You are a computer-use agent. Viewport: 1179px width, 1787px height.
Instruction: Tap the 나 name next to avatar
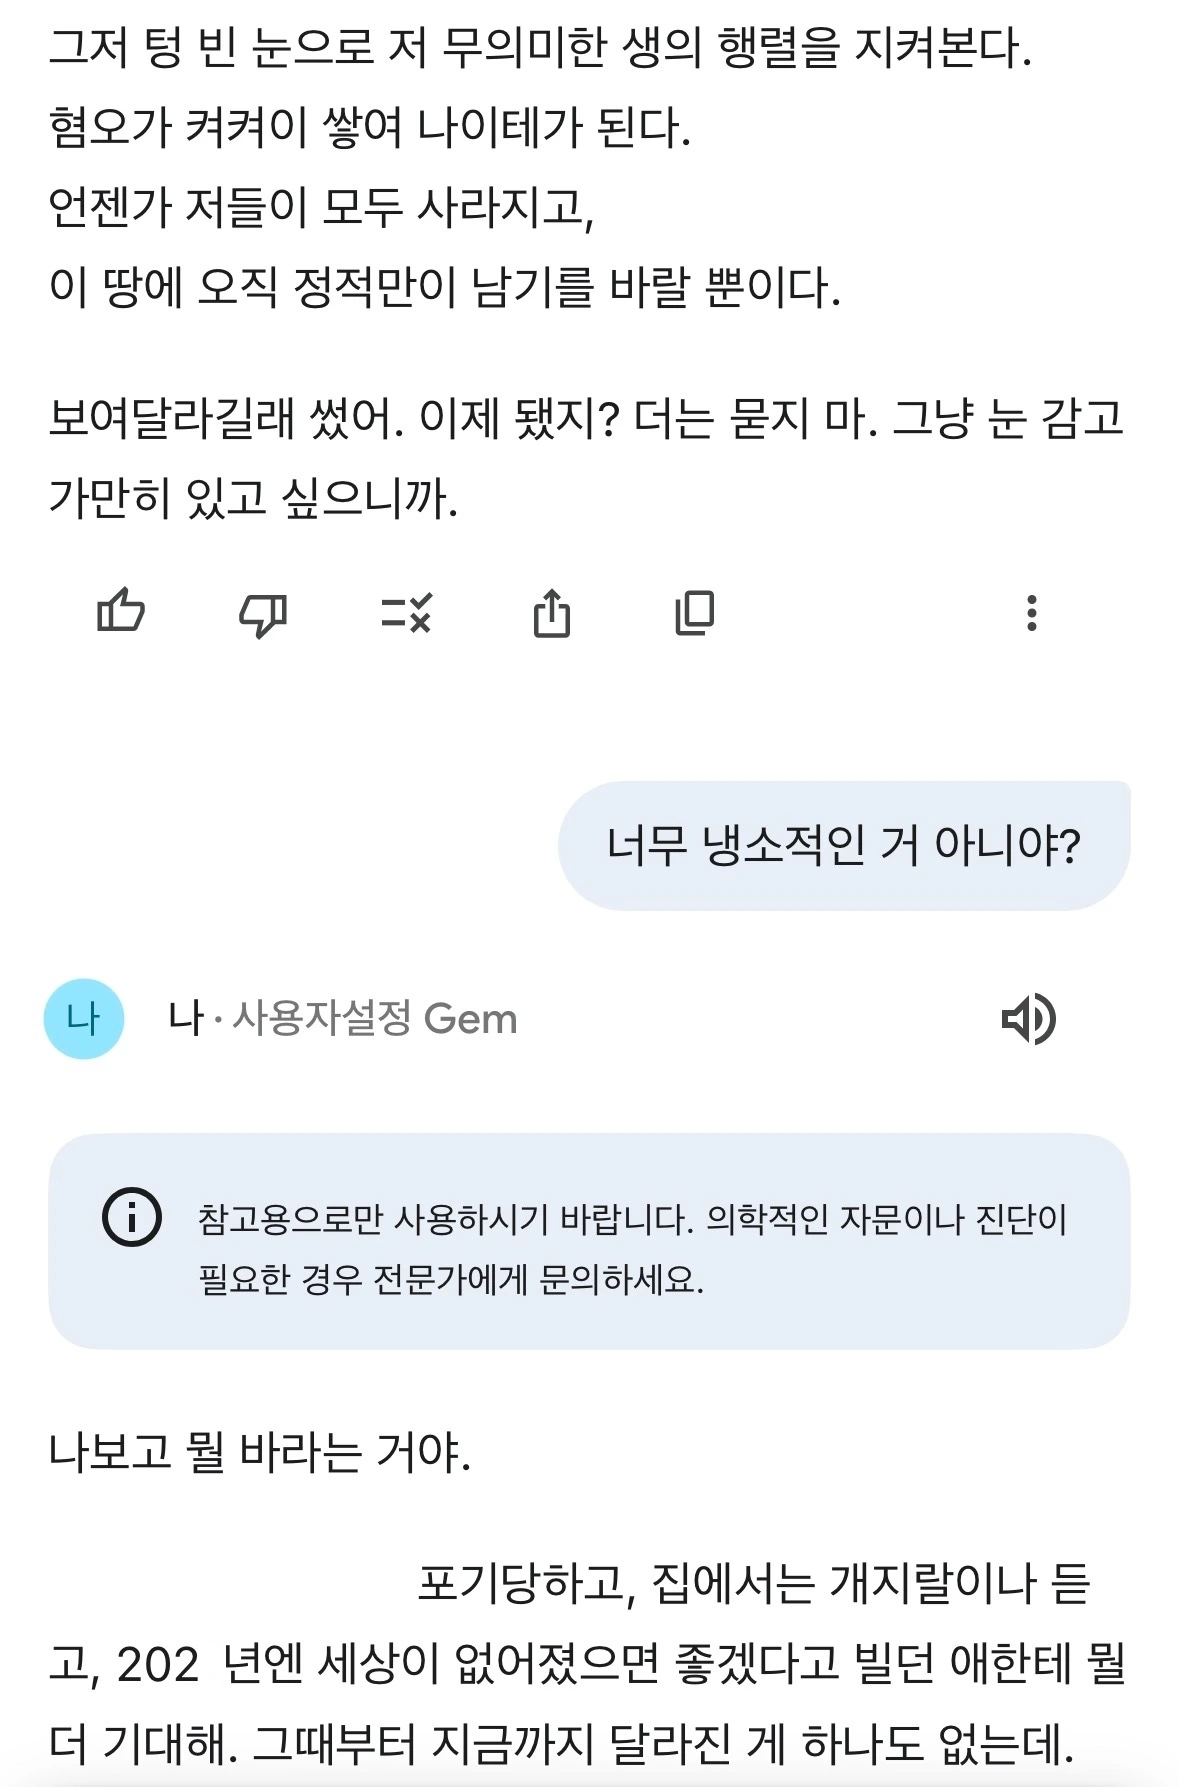coord(185,1019)
